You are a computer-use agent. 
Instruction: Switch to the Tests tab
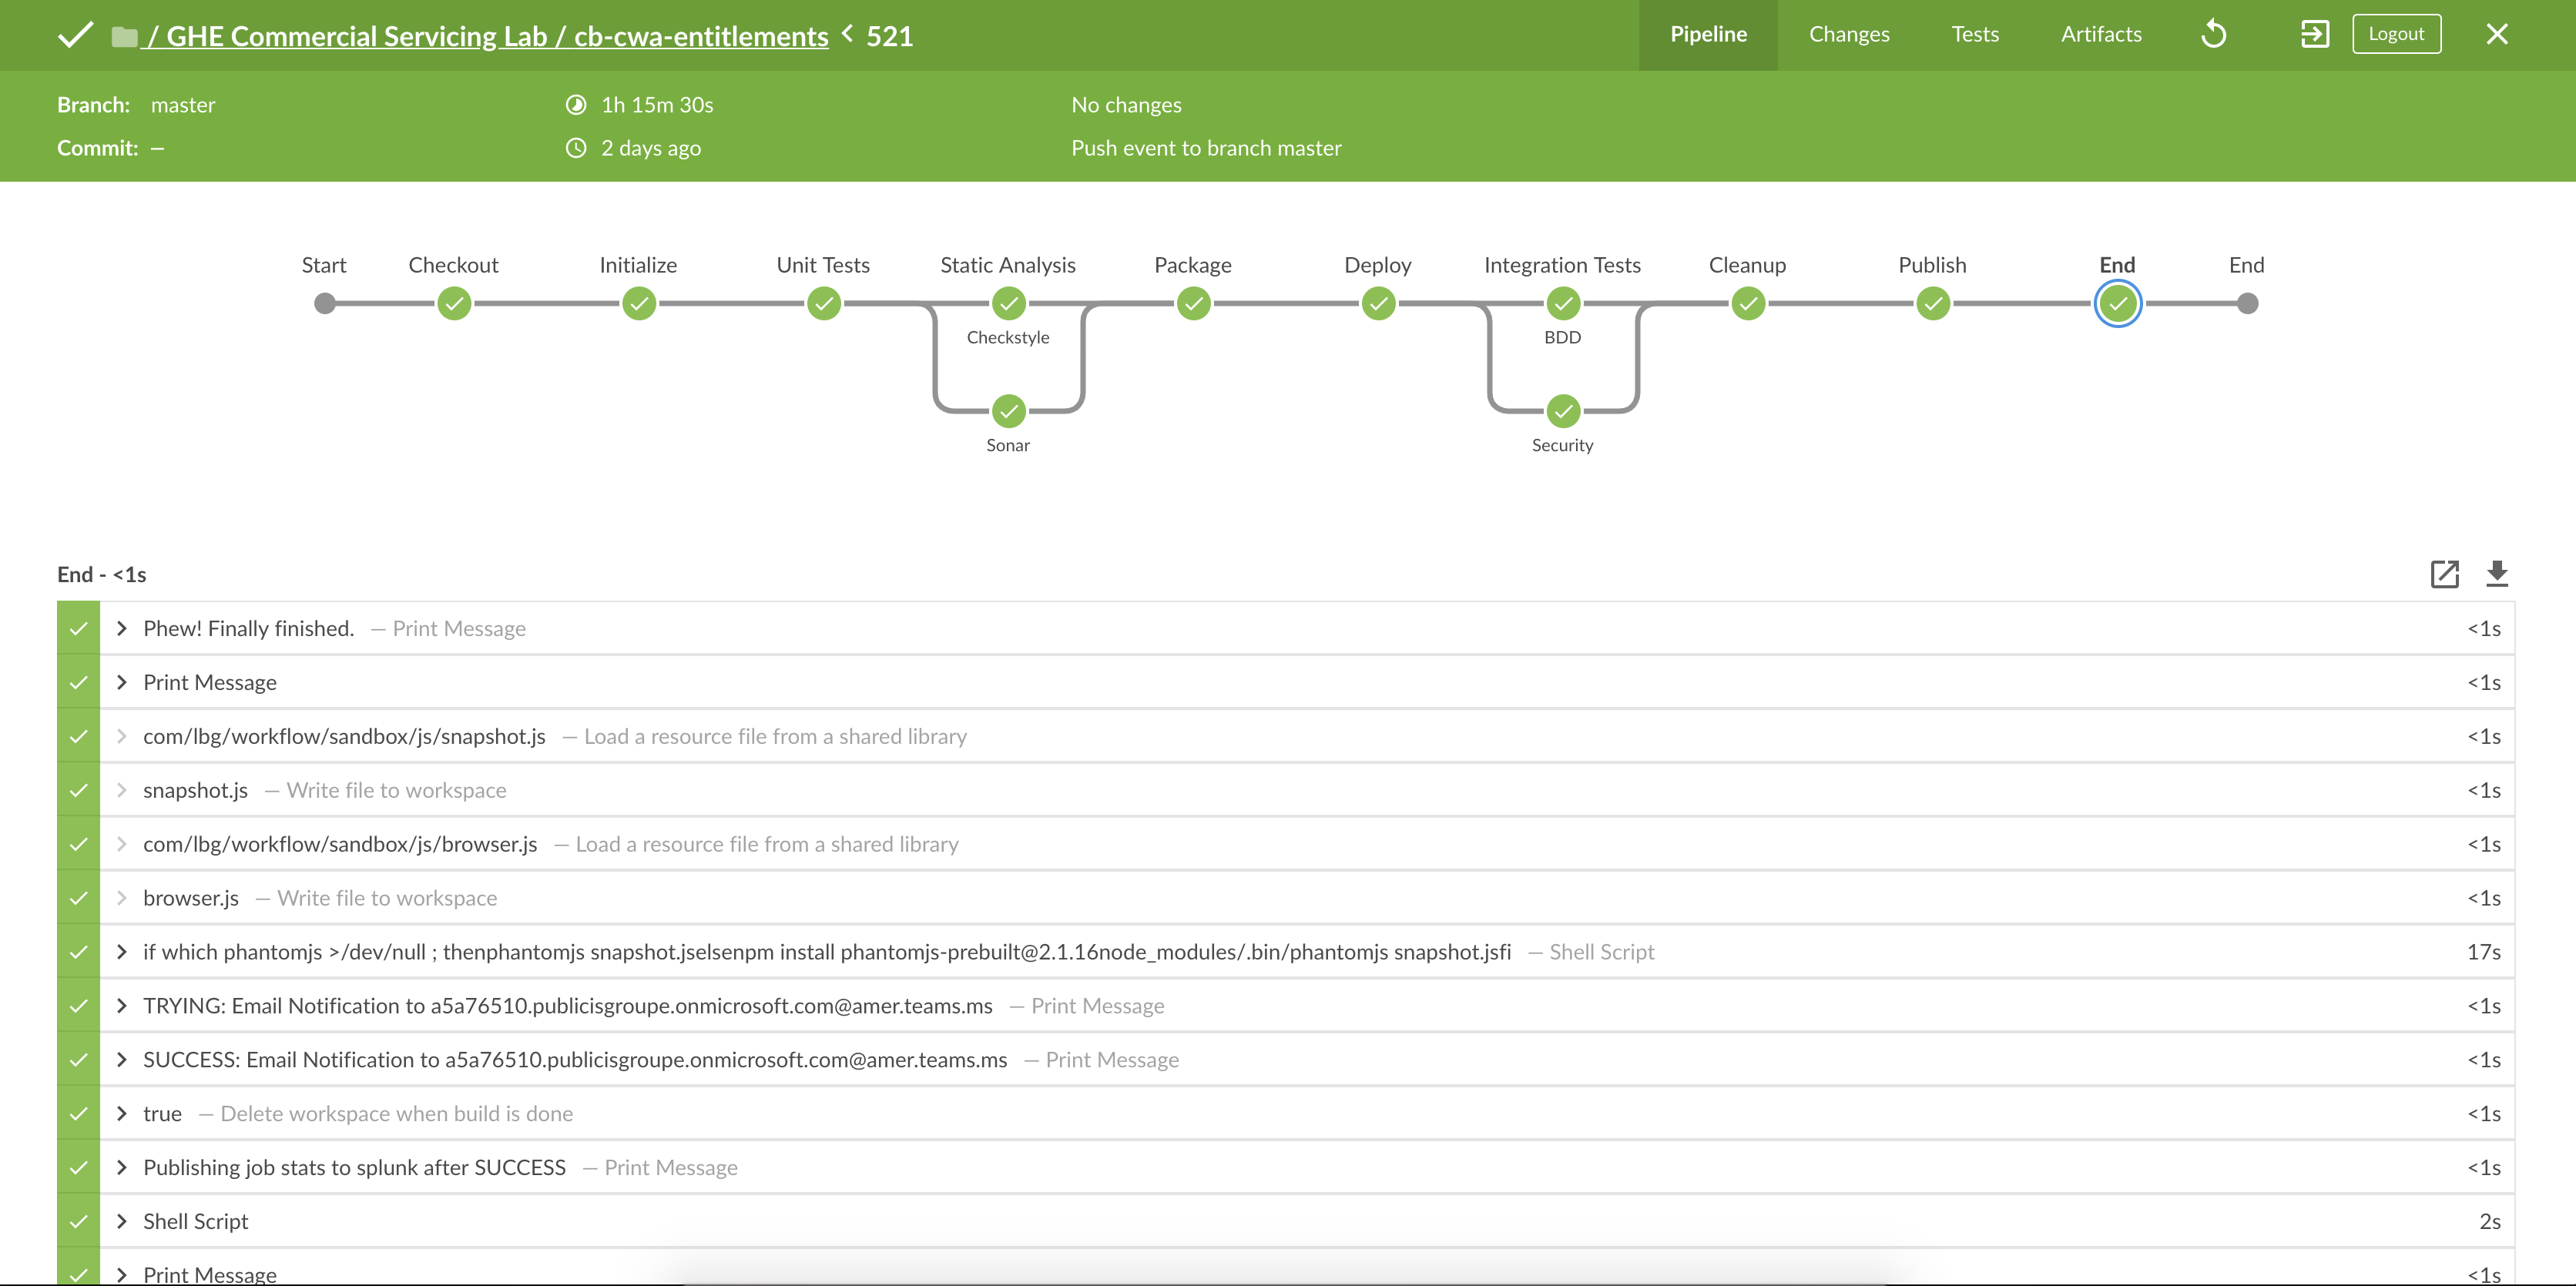pos(1974,34)
